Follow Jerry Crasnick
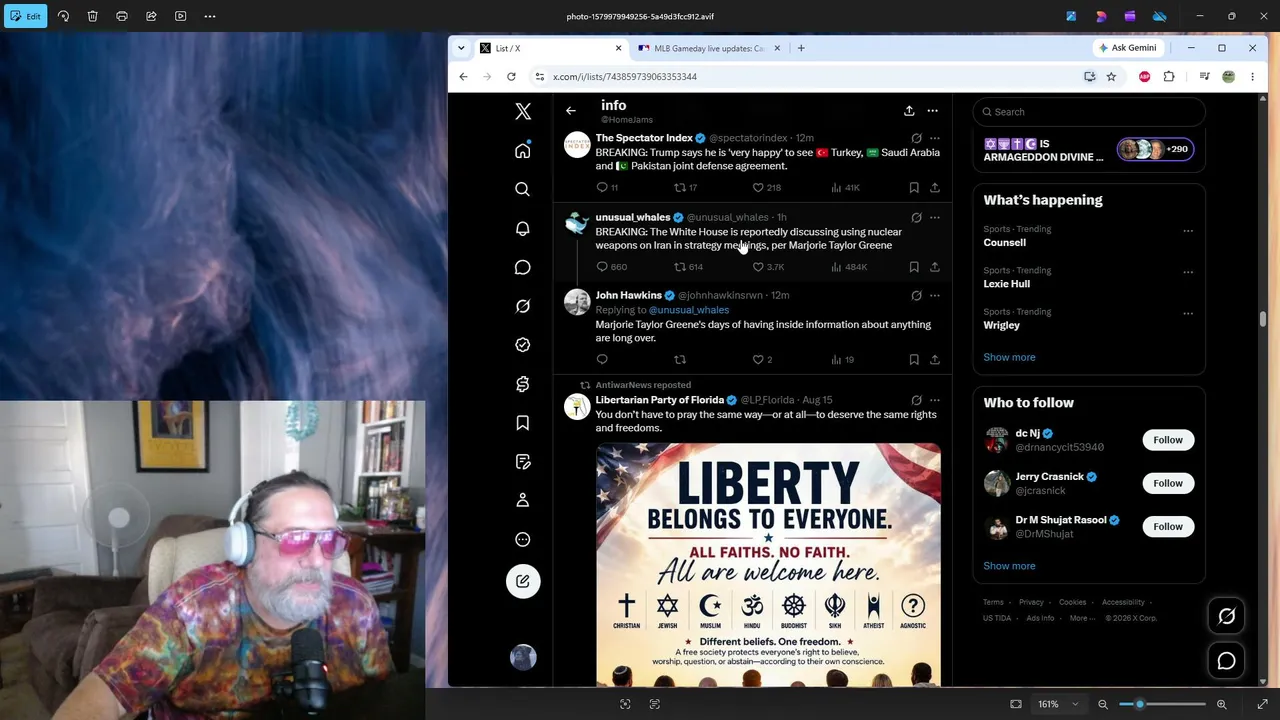 [x=1167, y=483]
